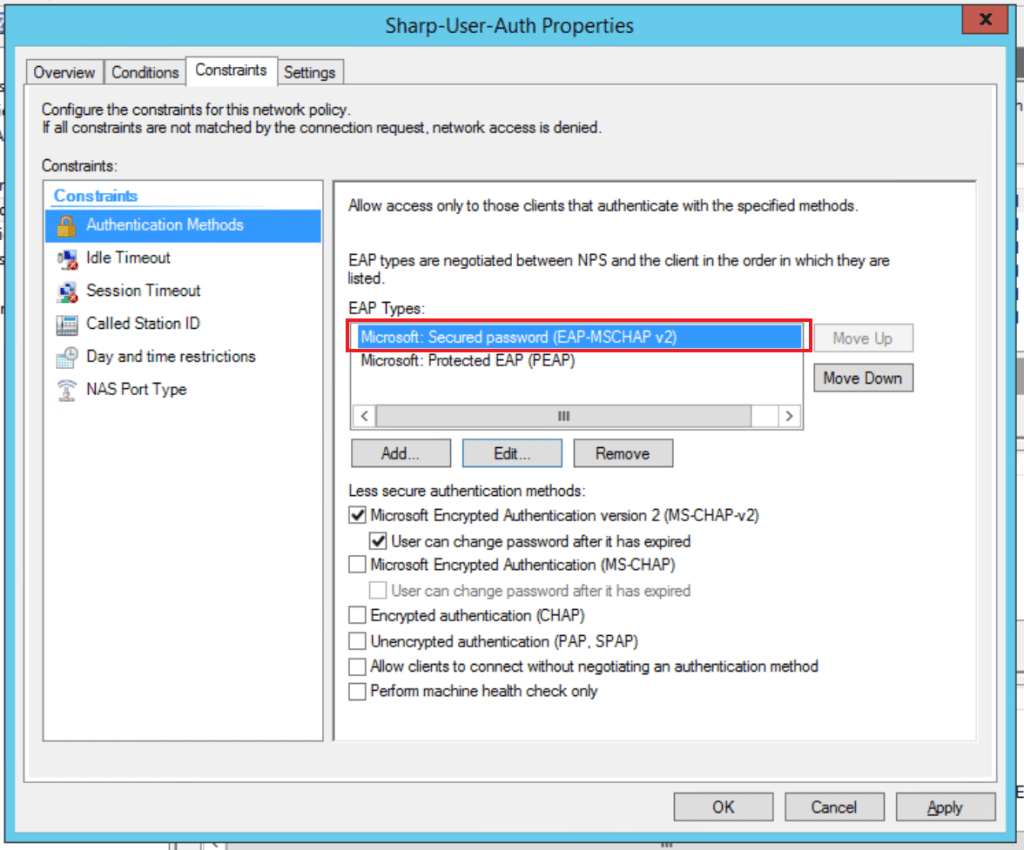The image size is (1024, 850).
Task: Click the Authentication Methods padlock icon
Action: (x=67, y=225)
